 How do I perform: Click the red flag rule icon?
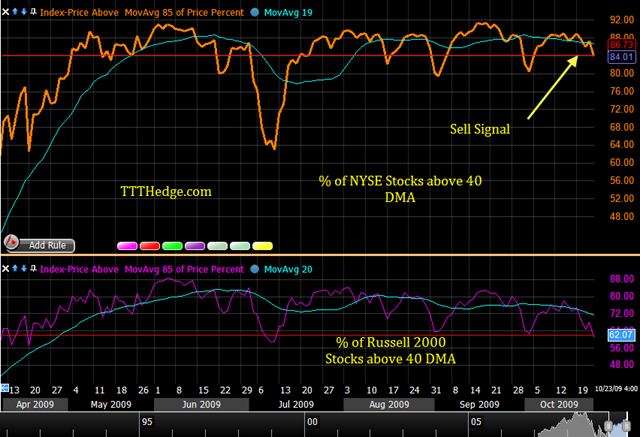(11, 242)
